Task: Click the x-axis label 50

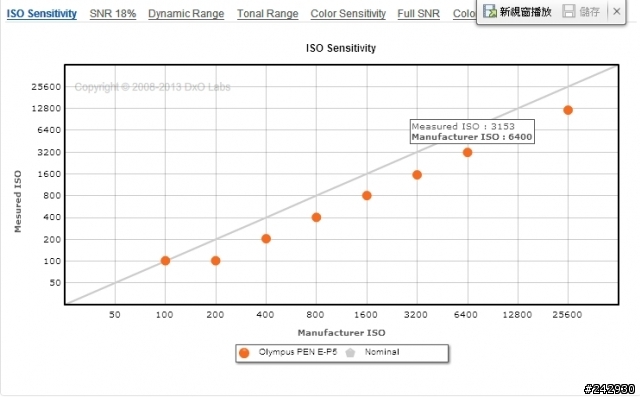Action: [x=115, y=315]
